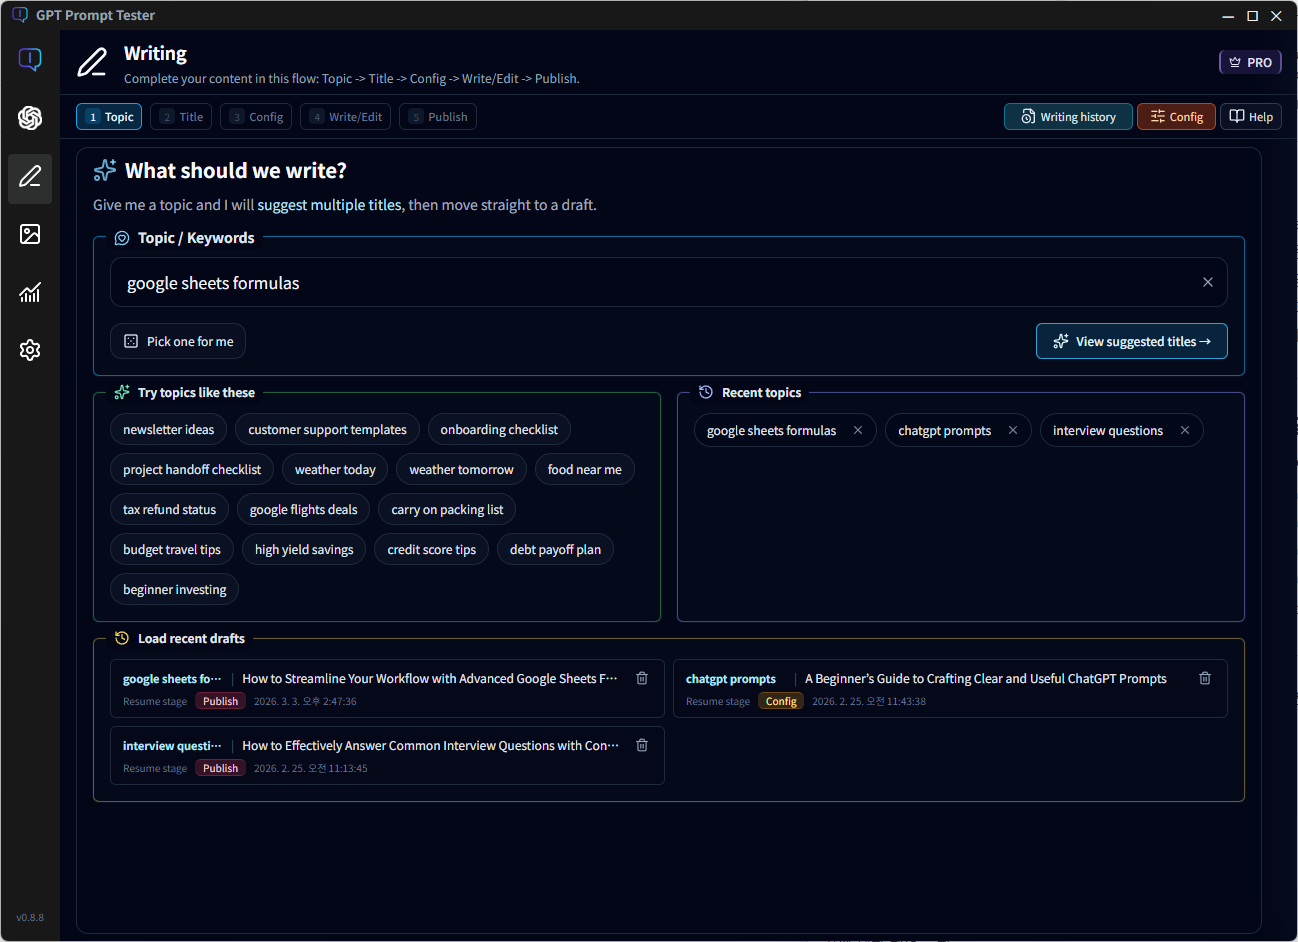This screenshot has height=942, width=1298.
Task: Click View suggested titles
Action: [x=1131, y=341]
